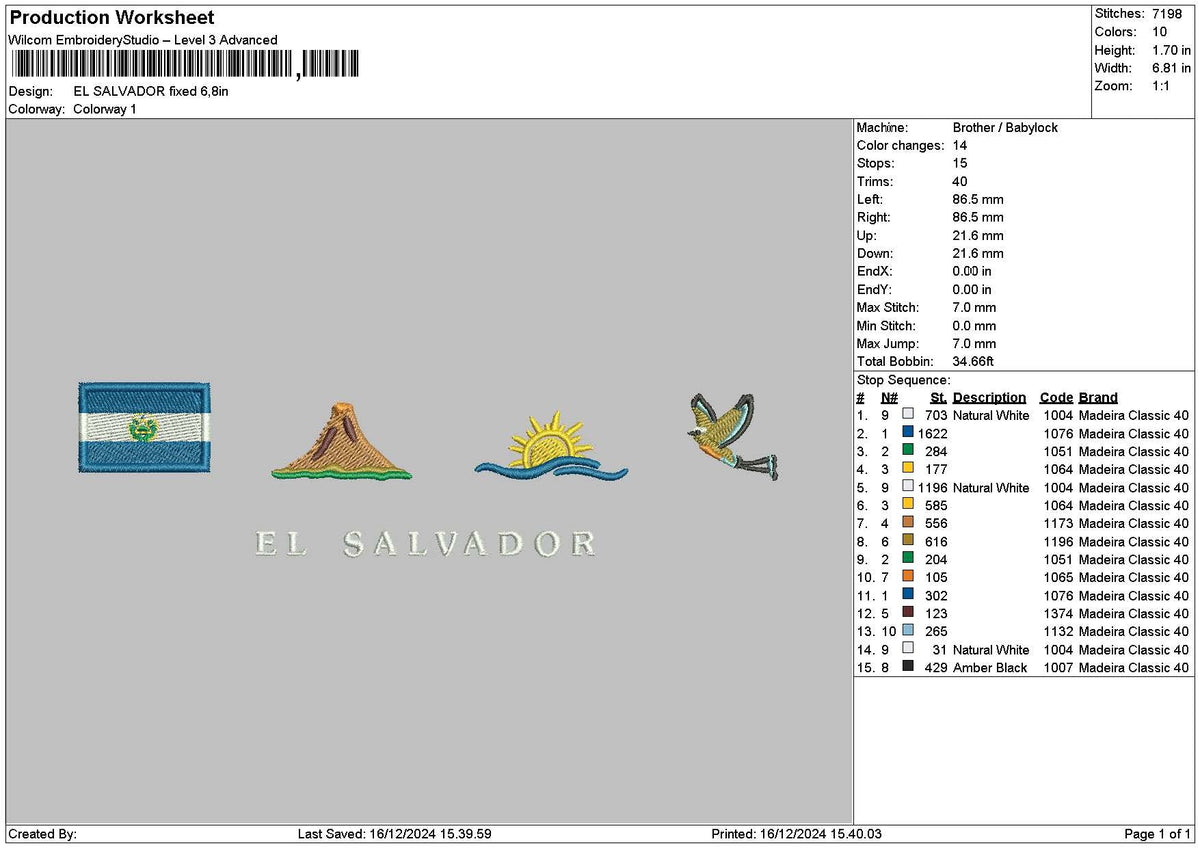Click thread code 1132 in stop 13
Viewport: 1200px width, 848px height.
1057,632
